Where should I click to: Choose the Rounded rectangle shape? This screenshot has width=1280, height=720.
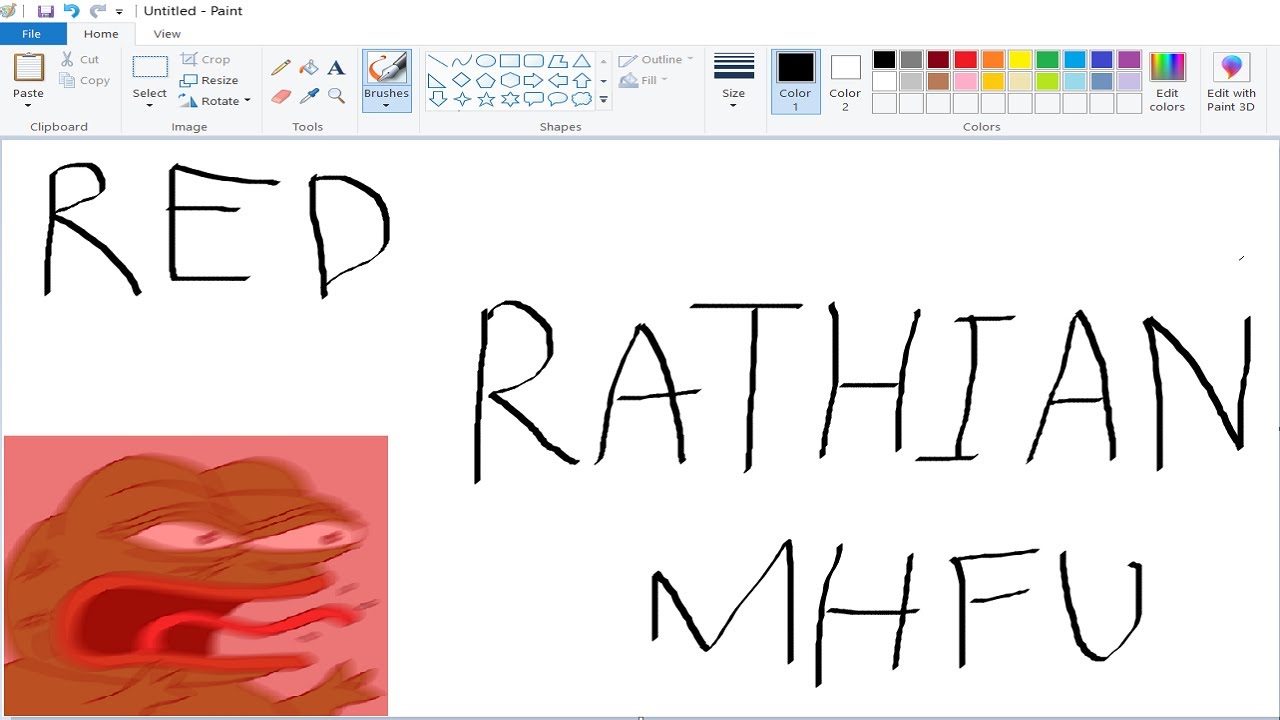534,61
